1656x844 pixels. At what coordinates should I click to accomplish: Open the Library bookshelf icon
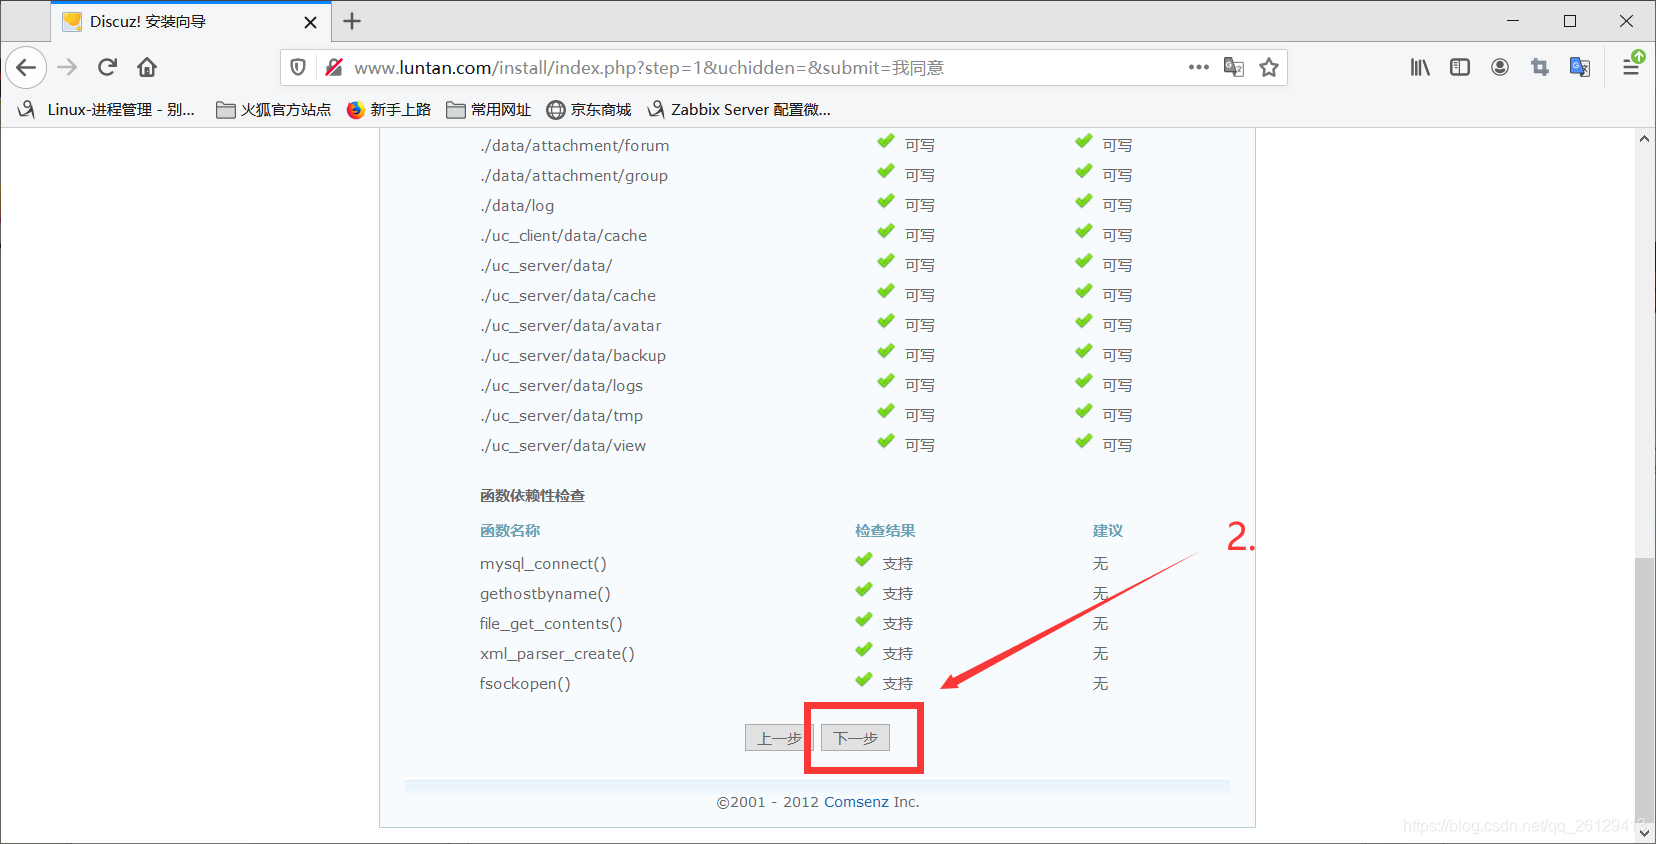[x=1420, y=67]
